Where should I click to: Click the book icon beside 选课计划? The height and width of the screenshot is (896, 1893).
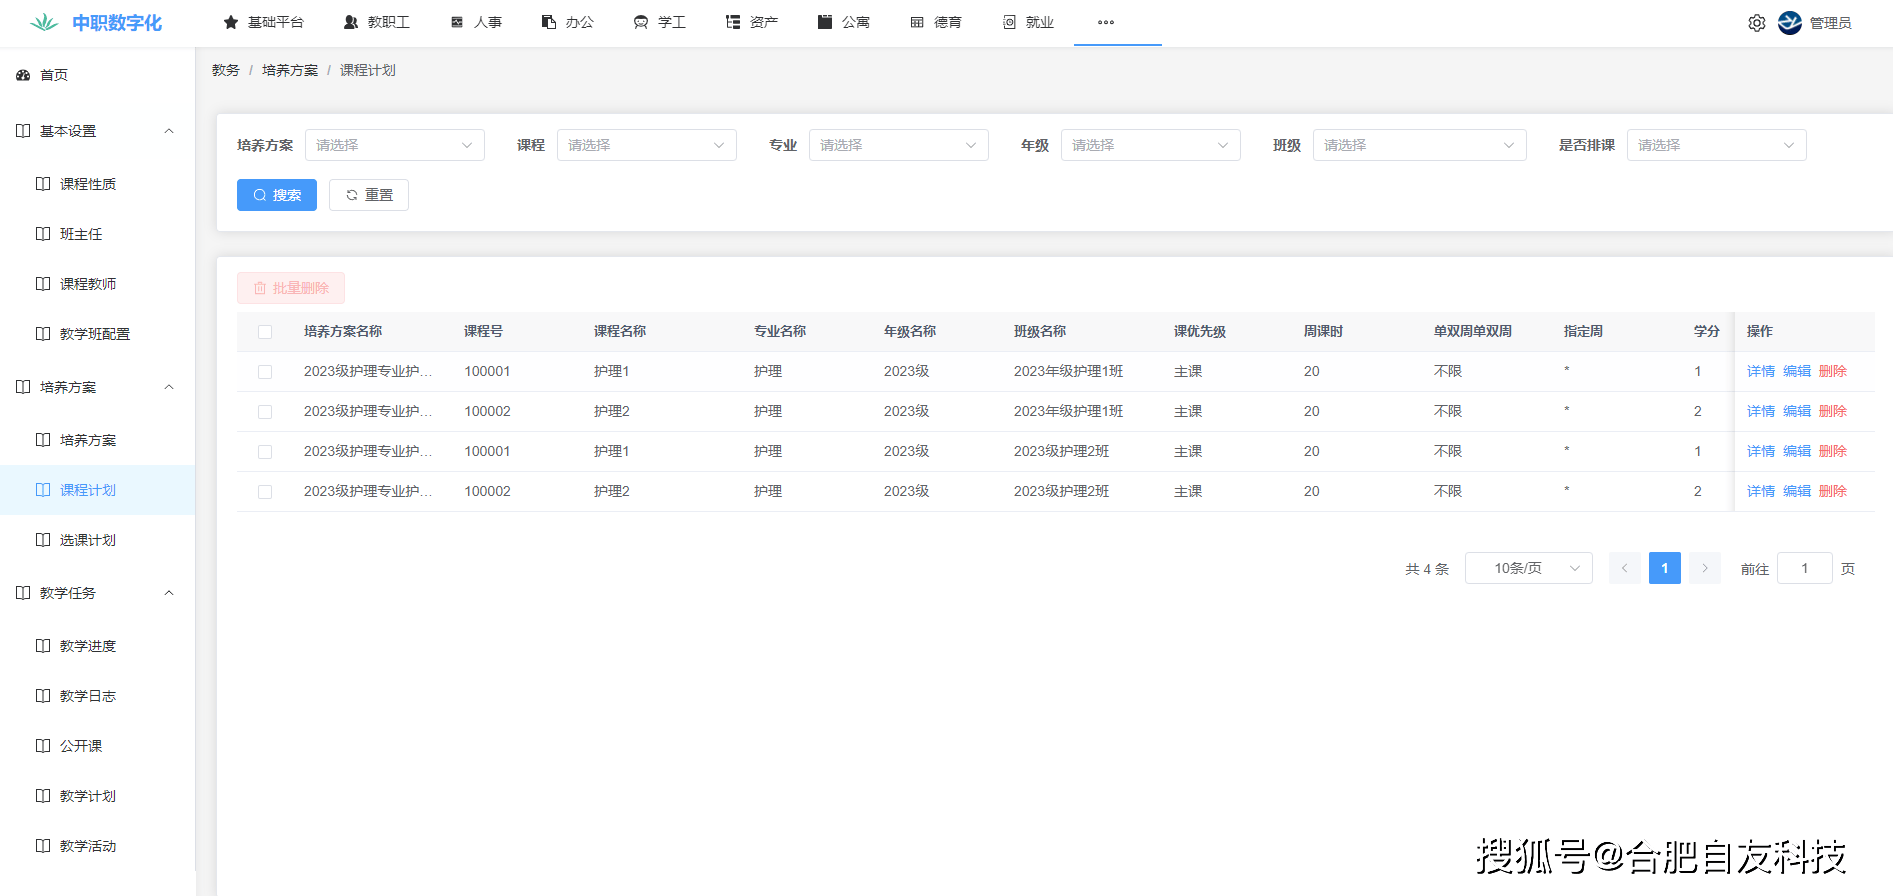tap(43, 540)
